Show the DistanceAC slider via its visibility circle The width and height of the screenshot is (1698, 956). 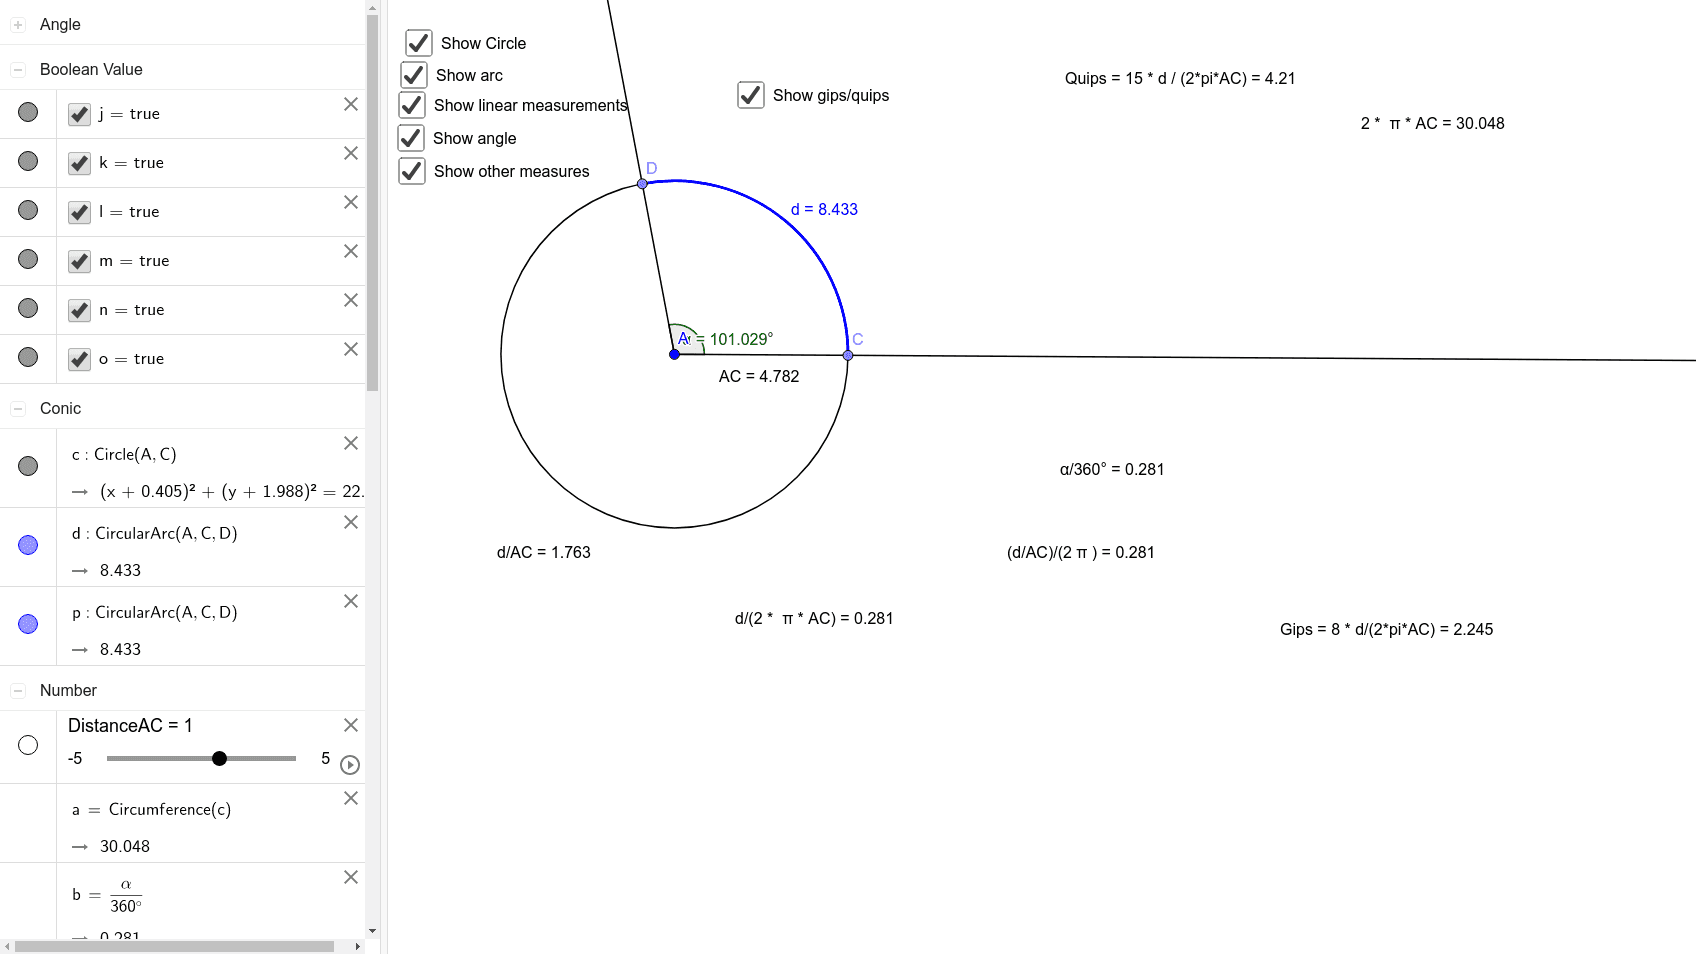tap(27, 744)
